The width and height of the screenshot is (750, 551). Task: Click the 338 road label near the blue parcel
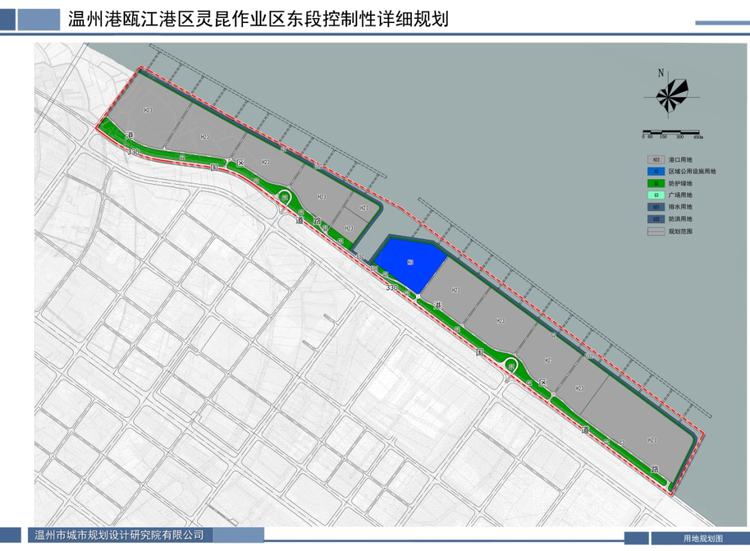coord(391,288)
